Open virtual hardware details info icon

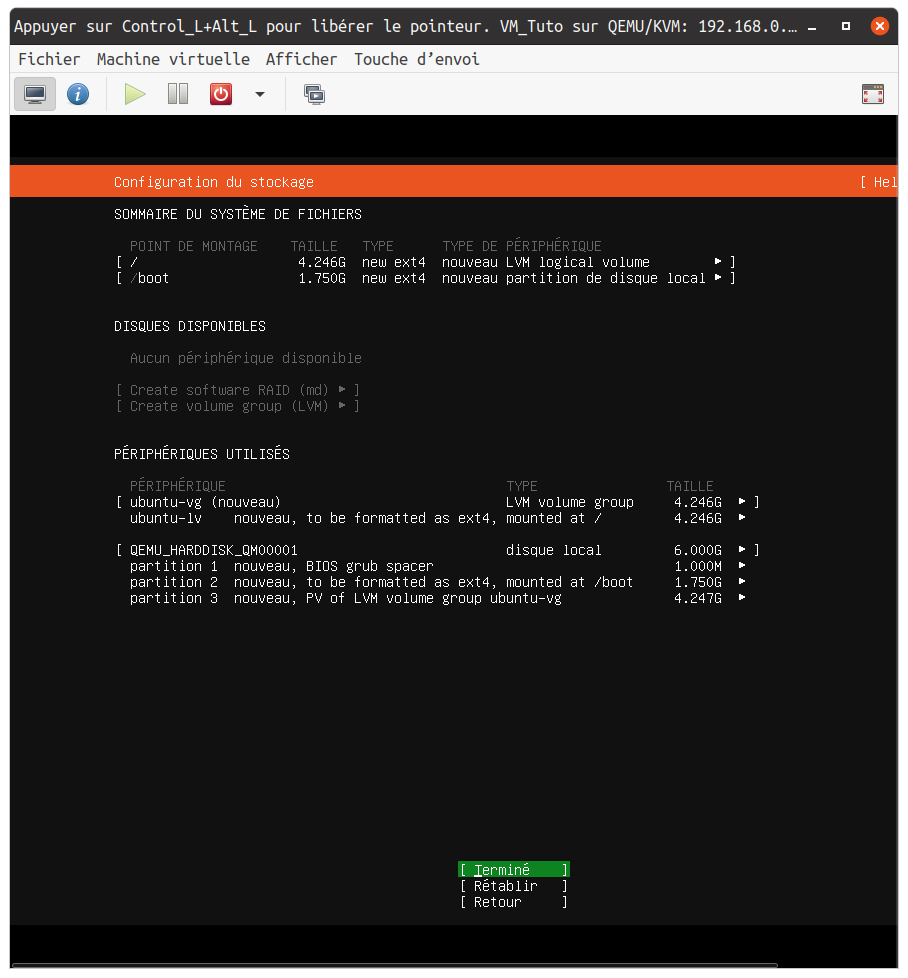(x=78, y=94)
